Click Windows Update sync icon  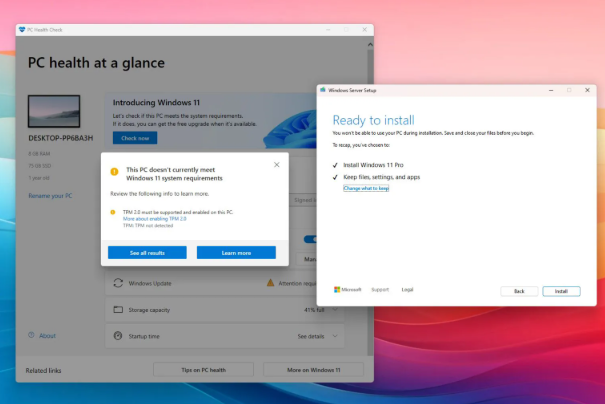click(x=118, y=283)
